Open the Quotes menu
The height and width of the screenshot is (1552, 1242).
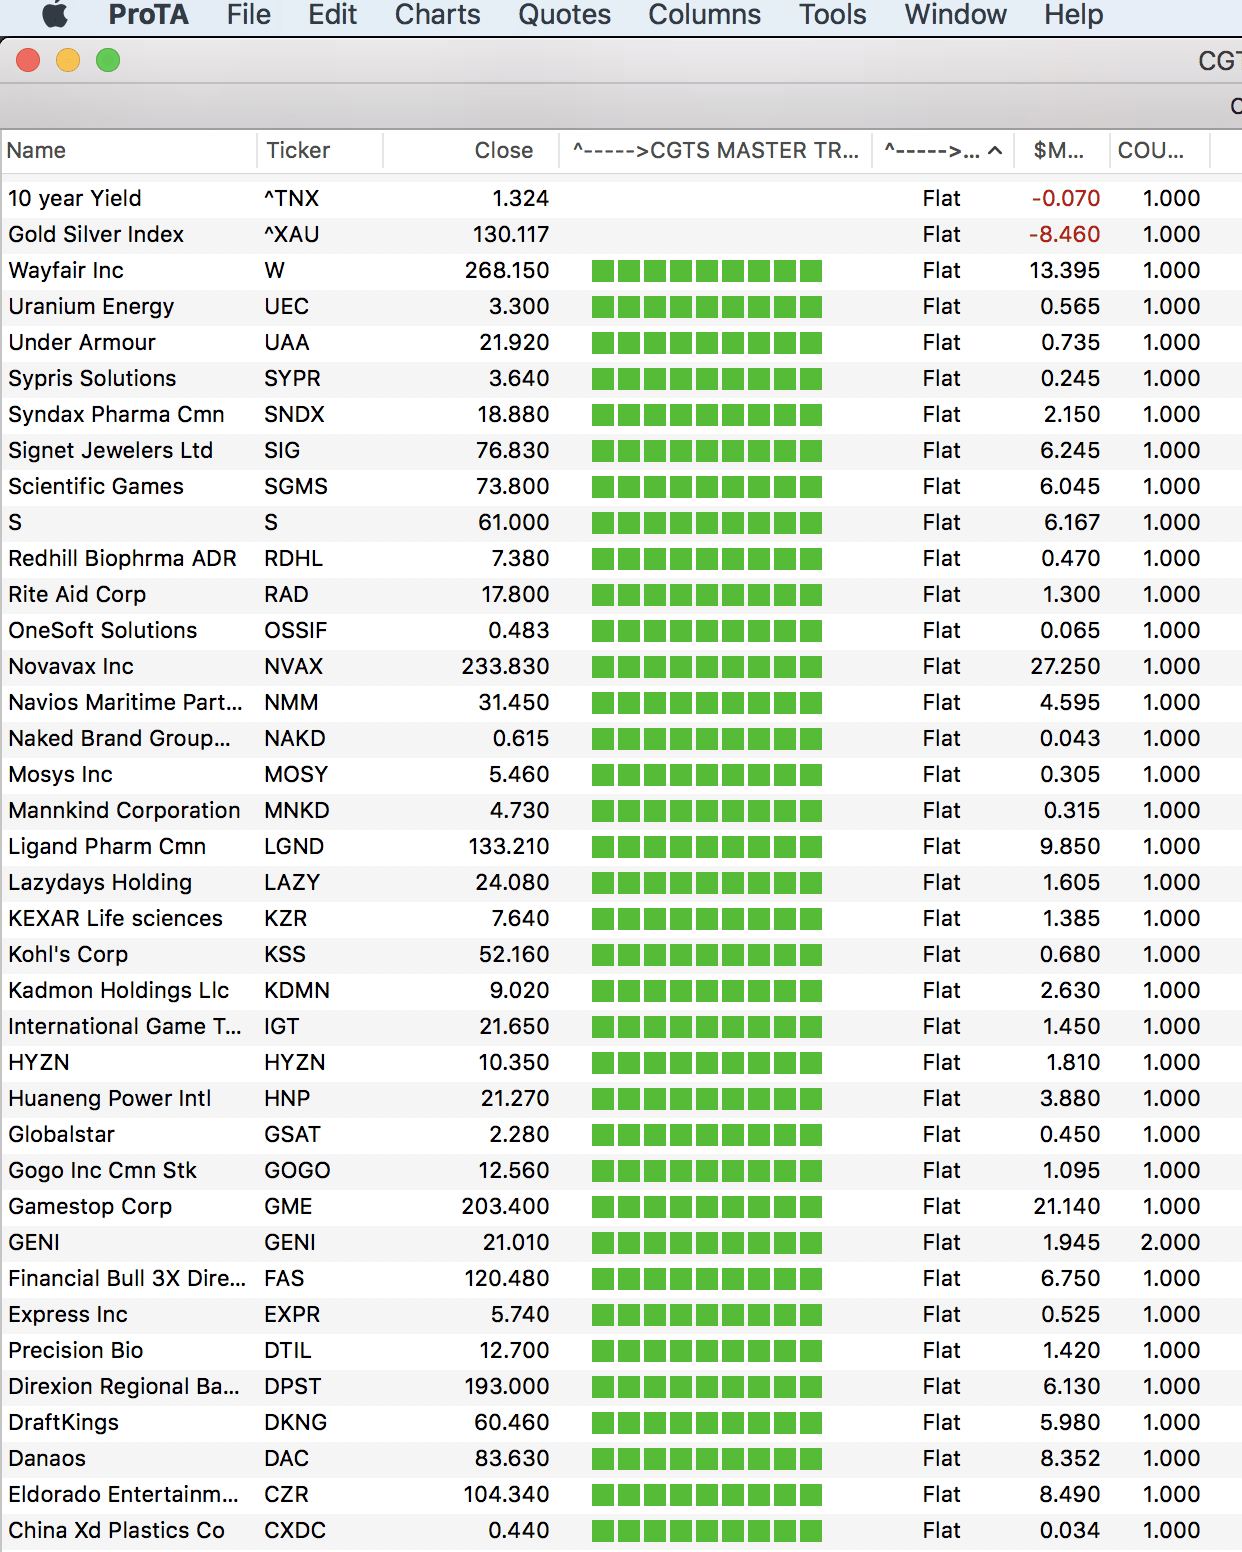click(565, 15)
